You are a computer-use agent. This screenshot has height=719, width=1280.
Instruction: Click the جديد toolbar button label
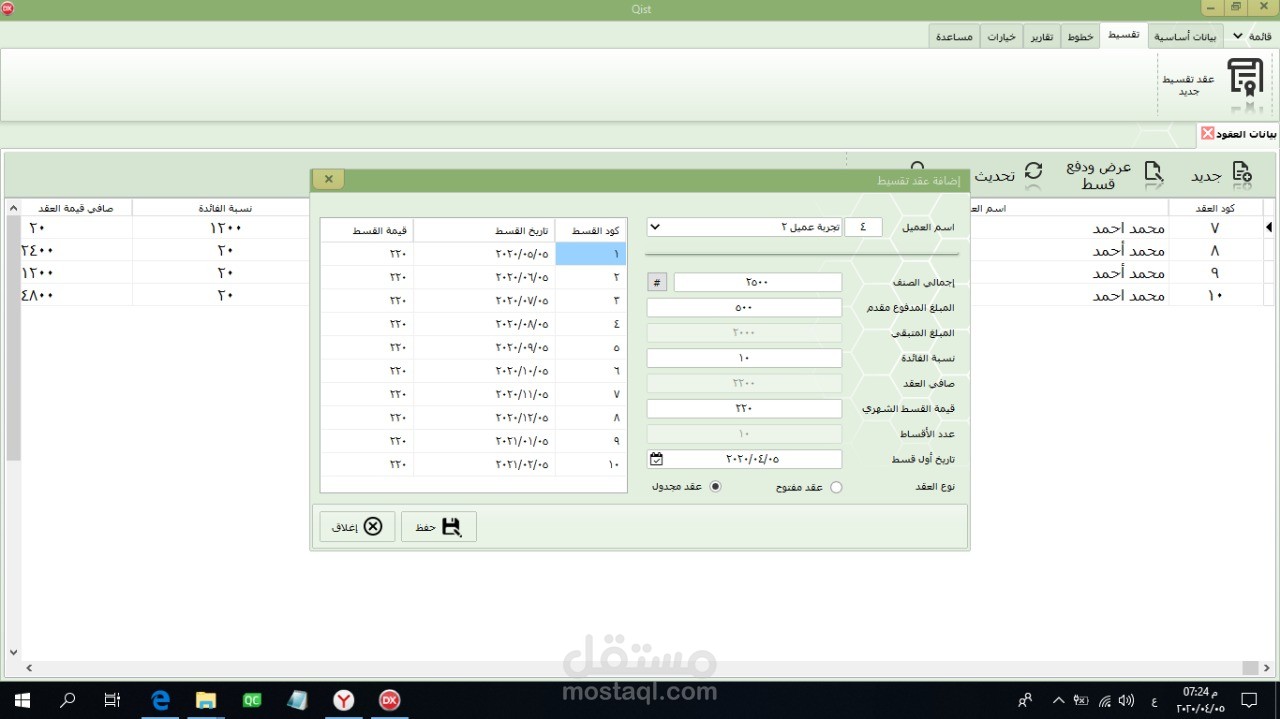pyautogui.click(x=1206, y=176)
